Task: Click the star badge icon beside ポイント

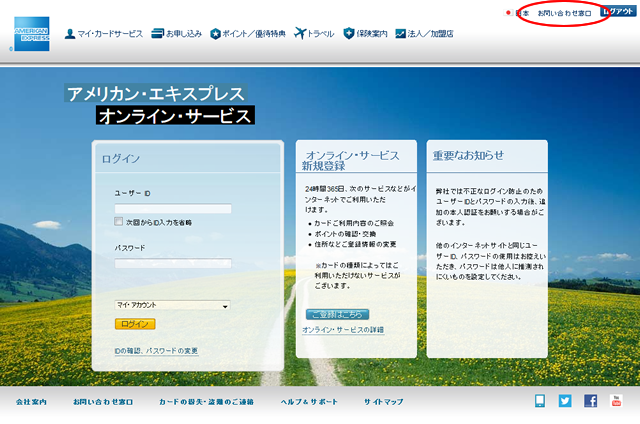Action: [215, 34]
